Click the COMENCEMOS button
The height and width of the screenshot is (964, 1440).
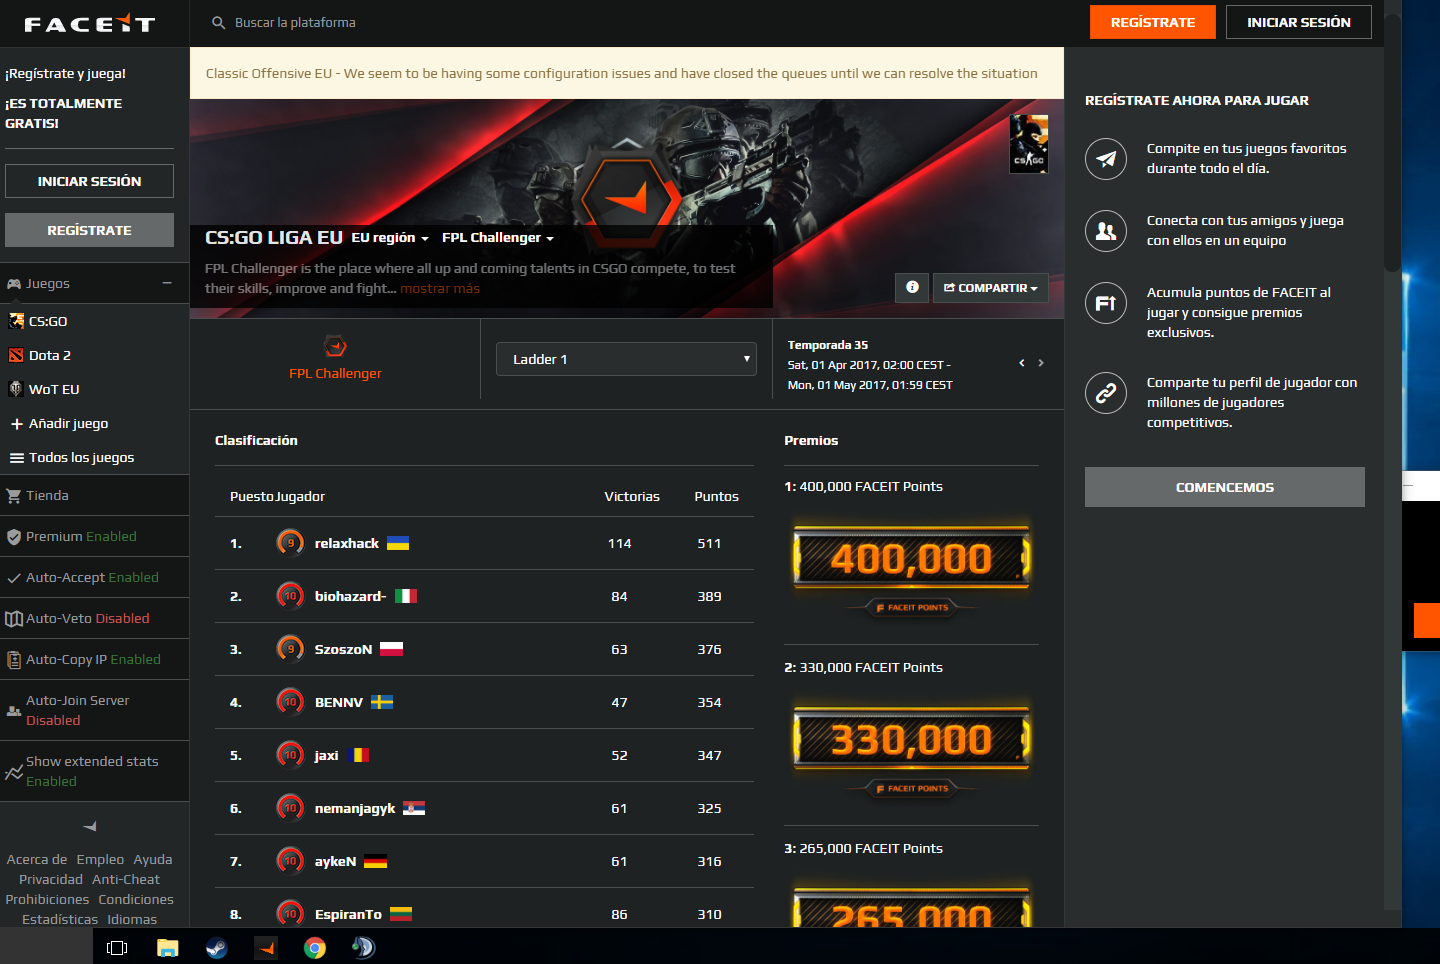1225,487
